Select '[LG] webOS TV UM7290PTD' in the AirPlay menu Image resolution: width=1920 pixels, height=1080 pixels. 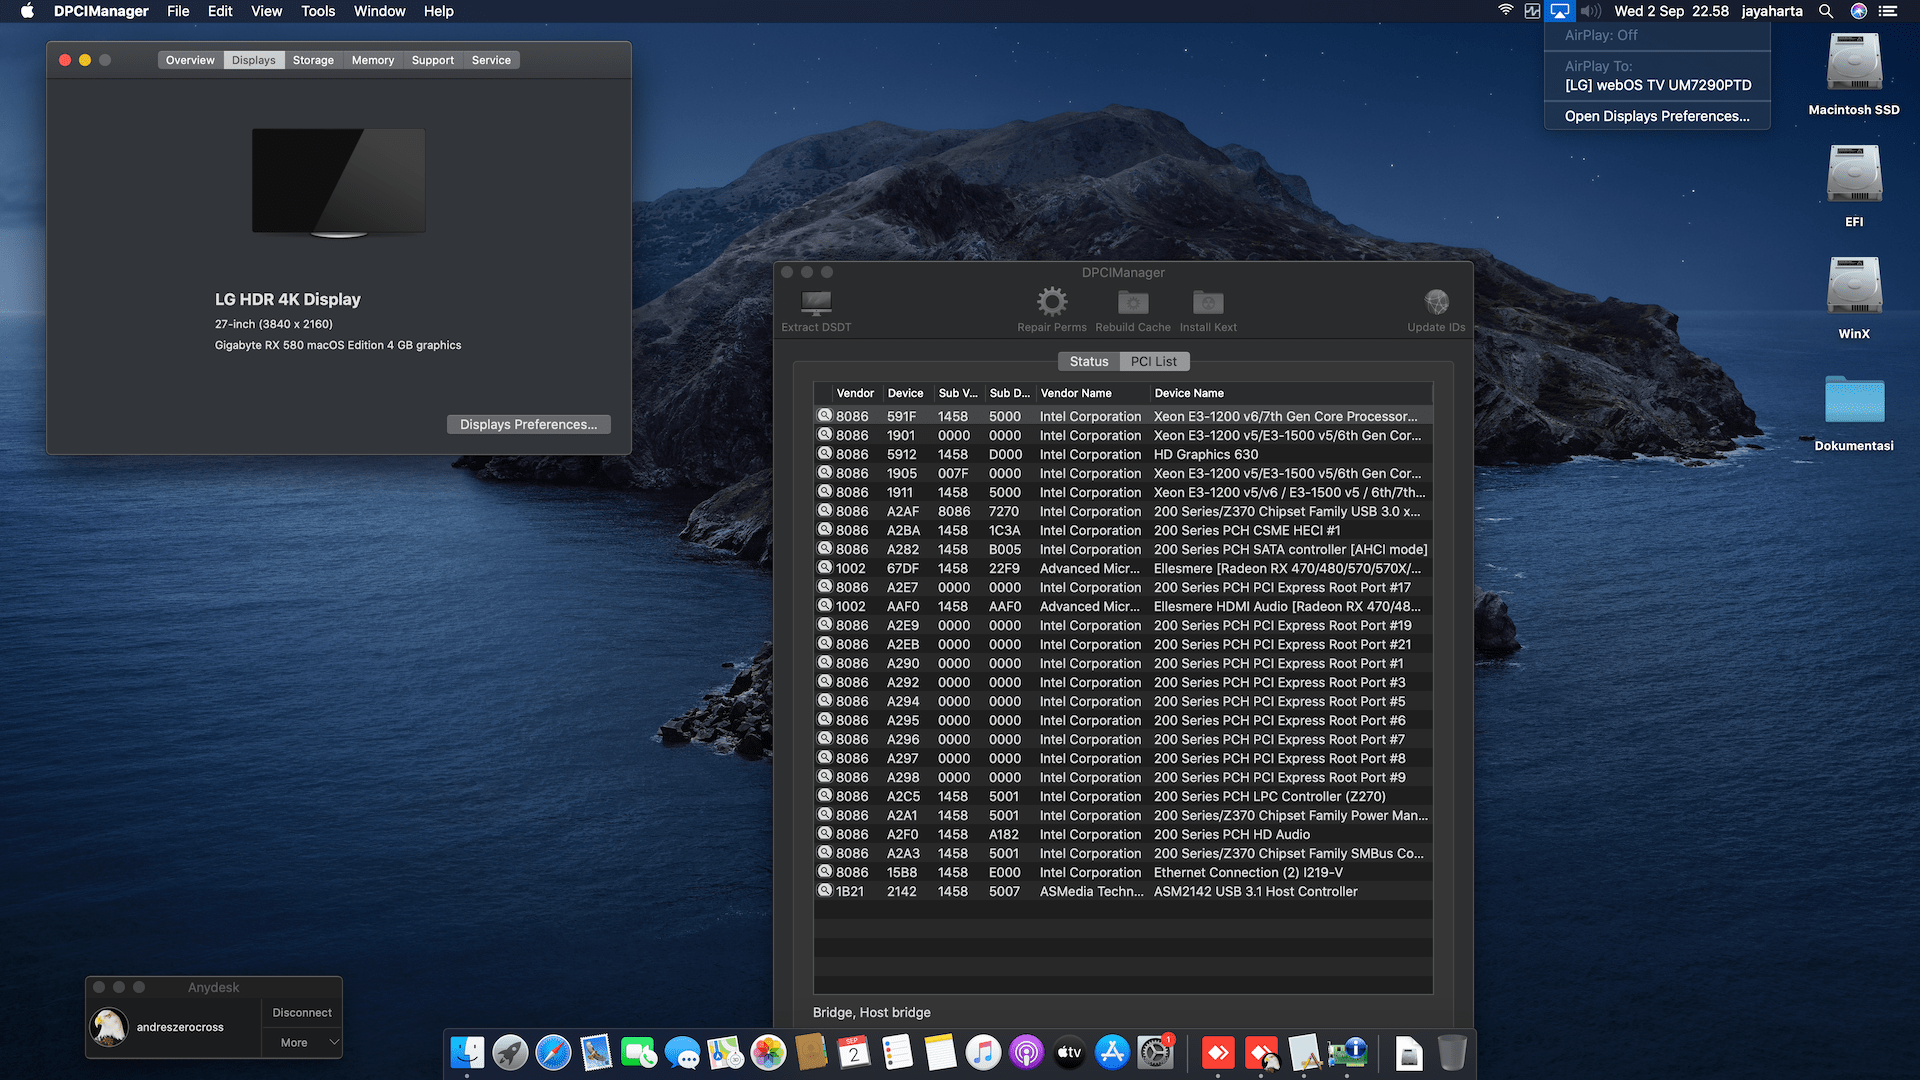(1658, 84)
